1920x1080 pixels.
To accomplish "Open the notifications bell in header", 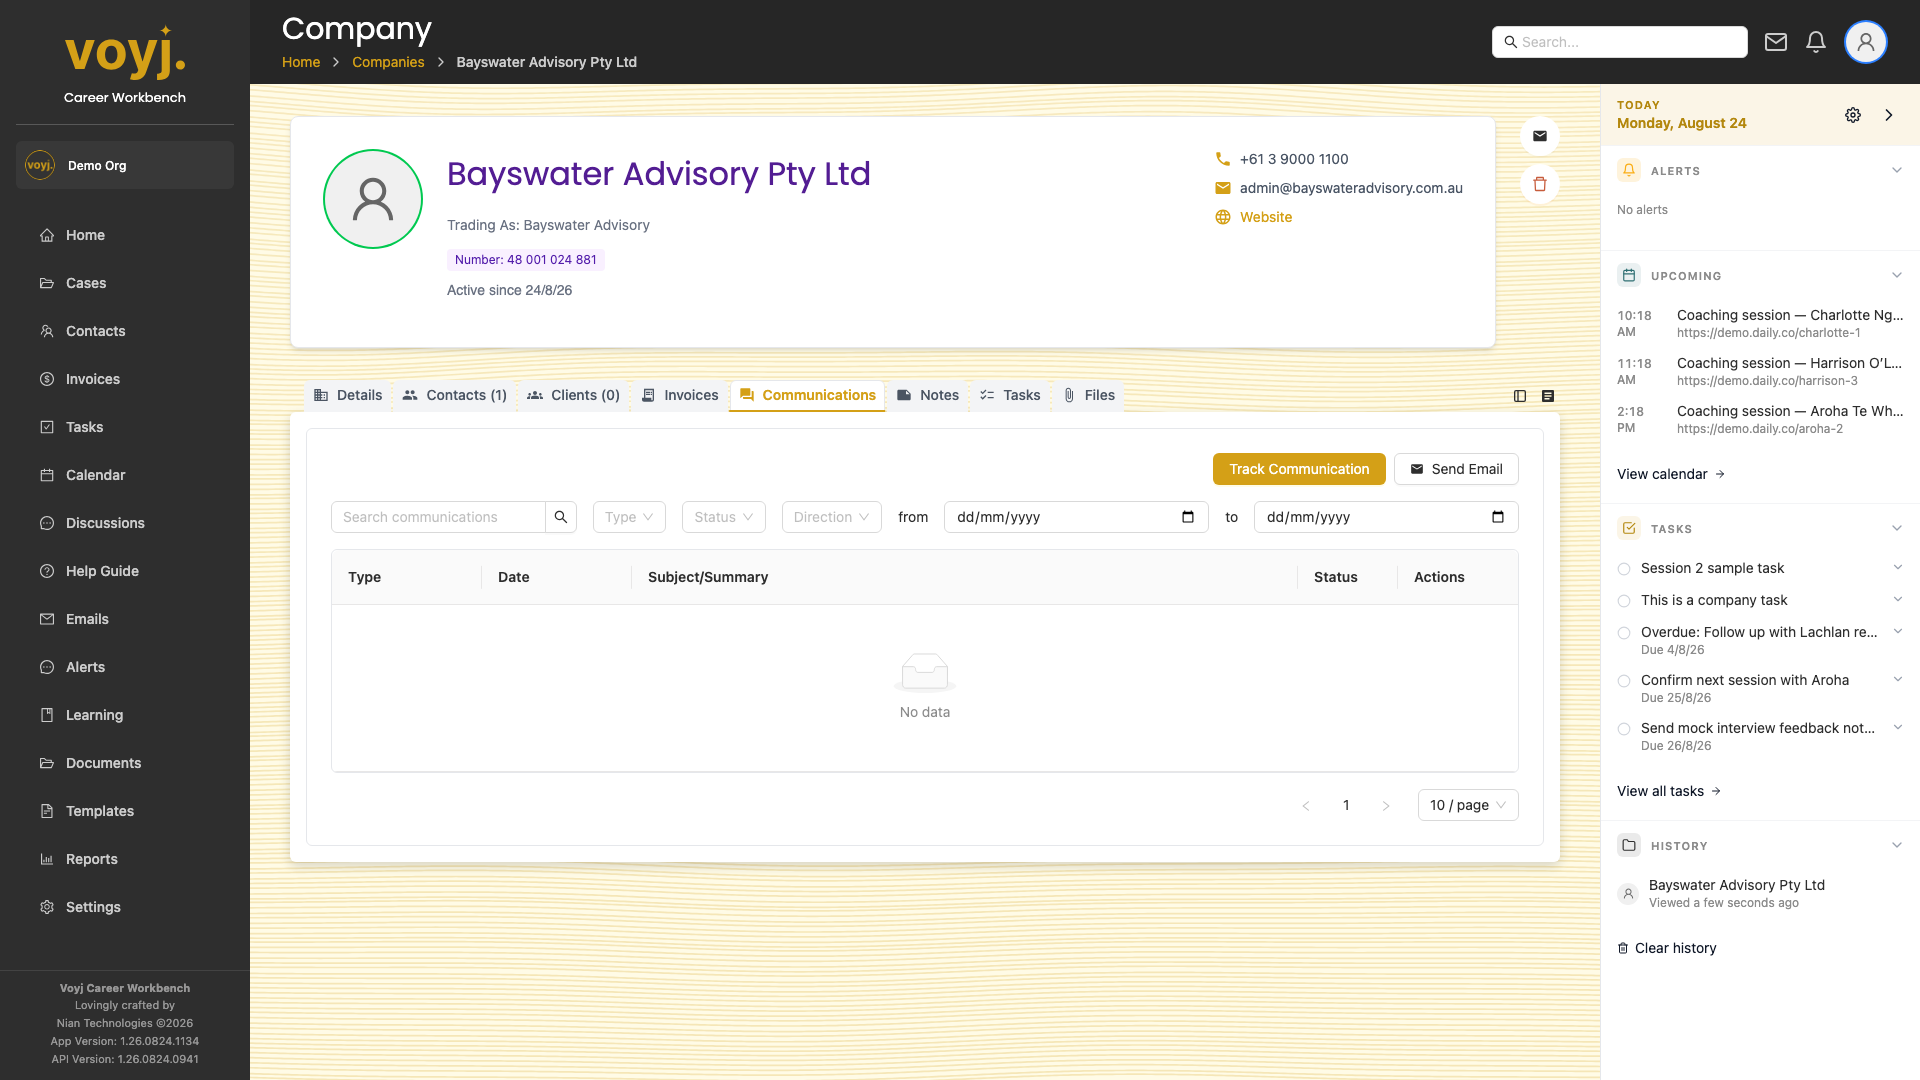I will click(1816, 42).
